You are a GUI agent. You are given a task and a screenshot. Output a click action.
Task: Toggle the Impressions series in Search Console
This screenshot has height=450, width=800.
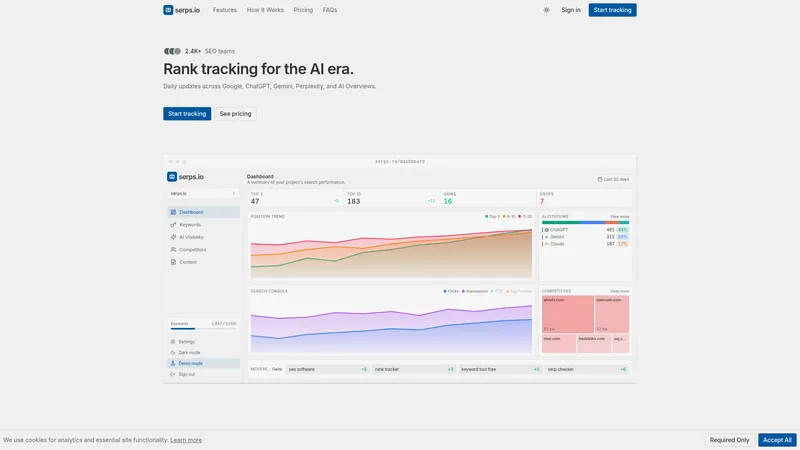(474, 291)
